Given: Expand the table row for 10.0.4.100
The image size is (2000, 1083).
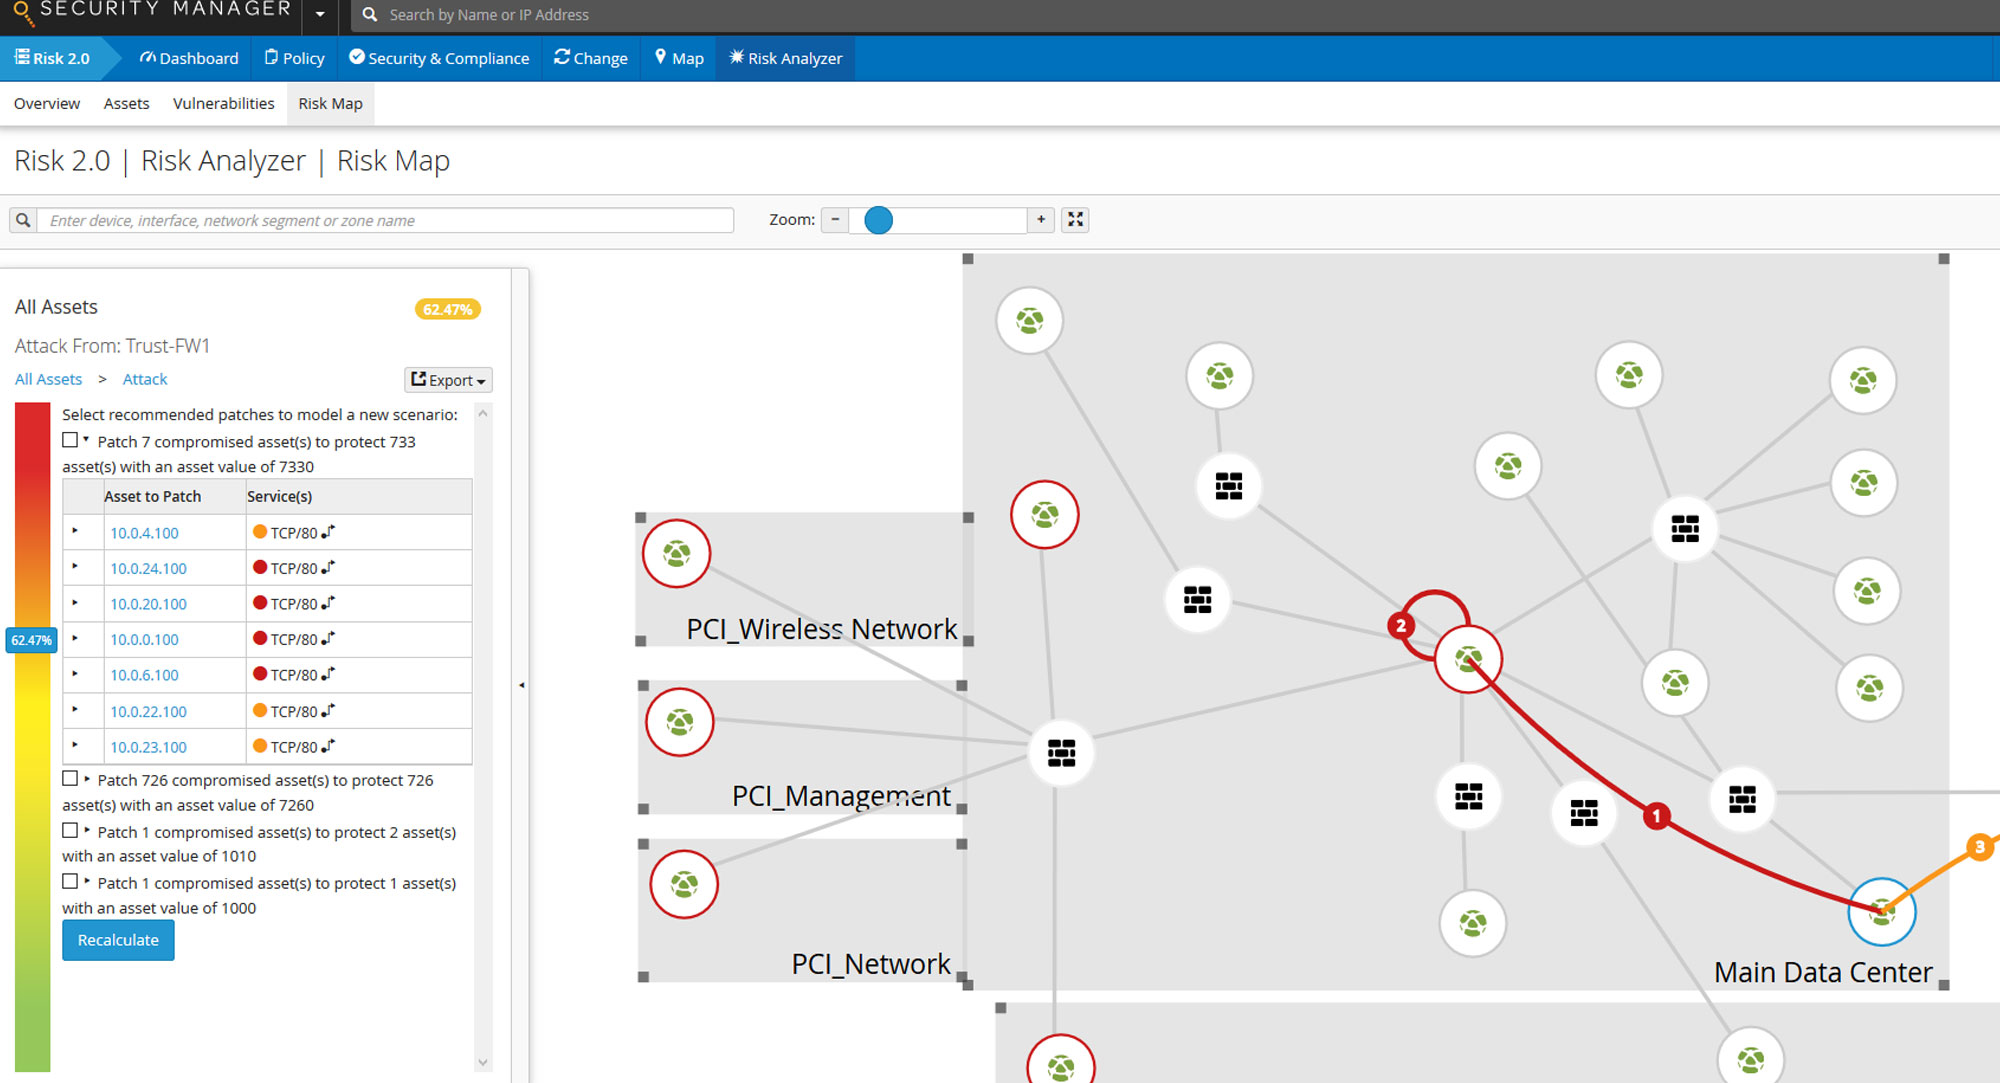Looking at the screenshot, I should tap(83, 532).
